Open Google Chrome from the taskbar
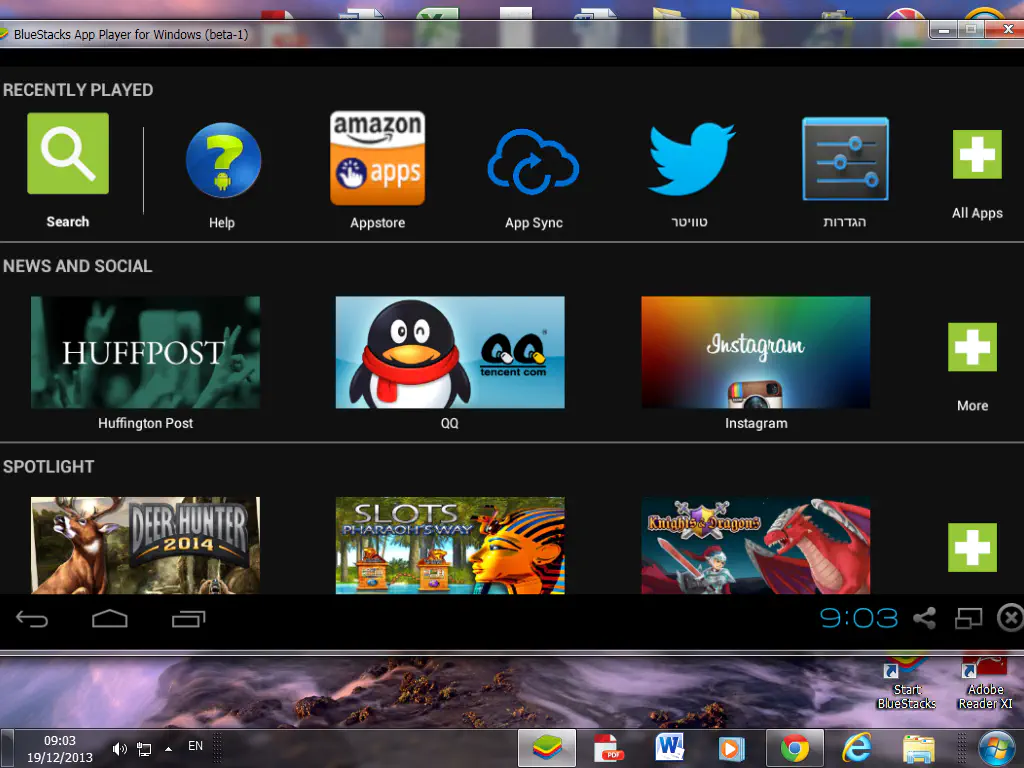The image size is (1024, 768). (x=795, y=748)
